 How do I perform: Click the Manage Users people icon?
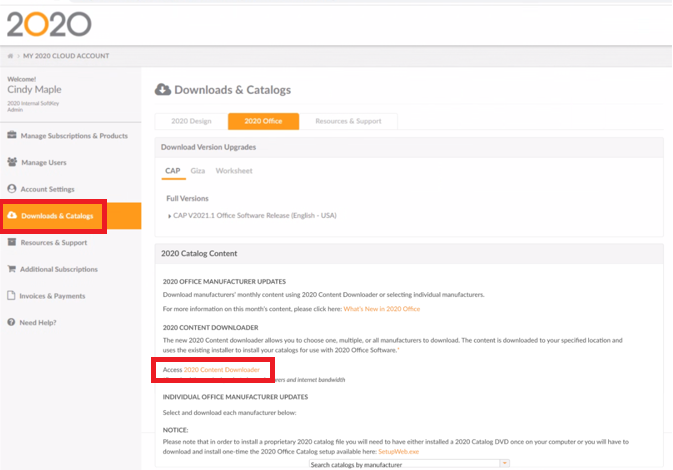click(x=12, y=162)
